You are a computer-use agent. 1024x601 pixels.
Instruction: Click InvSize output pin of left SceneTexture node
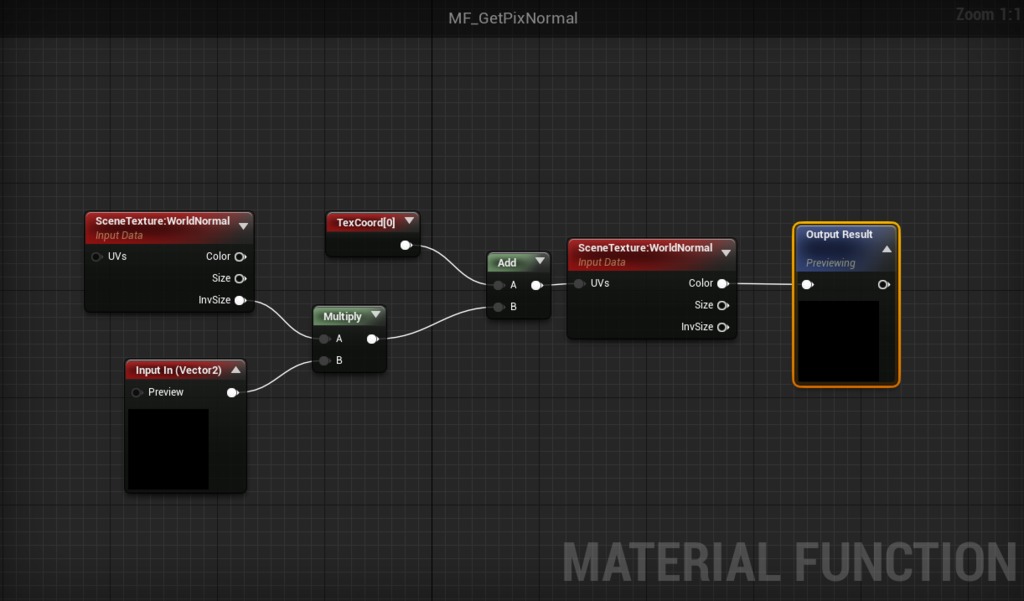pyautogui.click(x=240, y=300)
